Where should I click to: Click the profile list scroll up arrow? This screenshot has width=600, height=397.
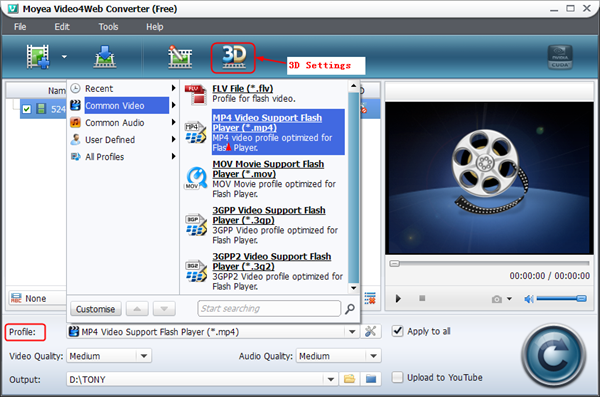(354, 86)
